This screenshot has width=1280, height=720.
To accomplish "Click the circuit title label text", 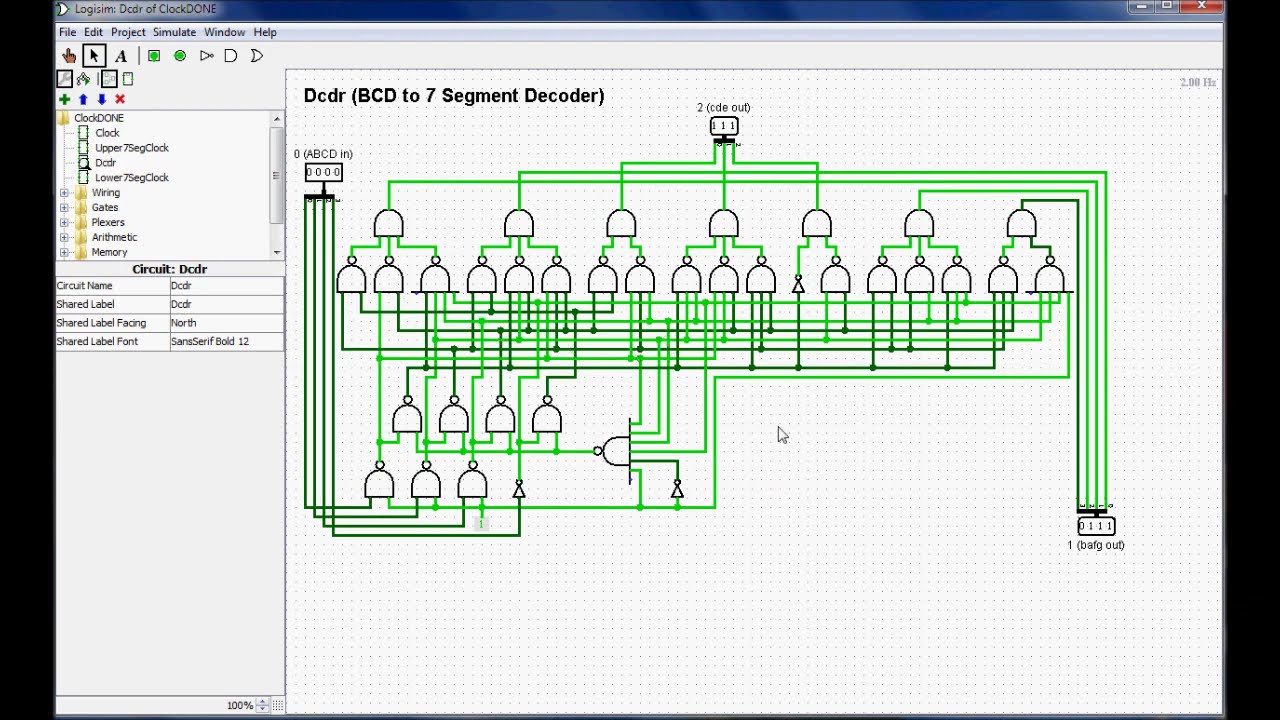I will point(454,96).
